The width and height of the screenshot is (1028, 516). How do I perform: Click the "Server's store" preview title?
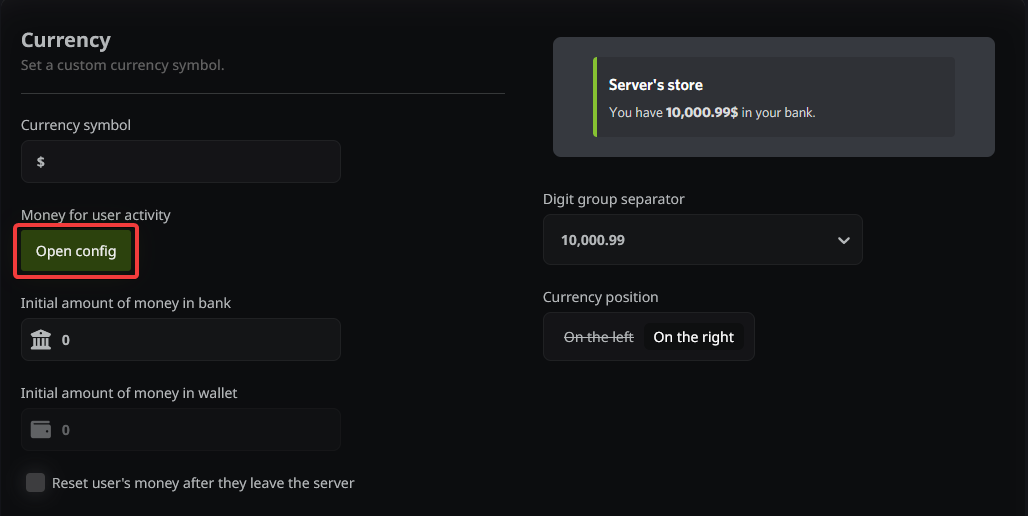[655, 85]
